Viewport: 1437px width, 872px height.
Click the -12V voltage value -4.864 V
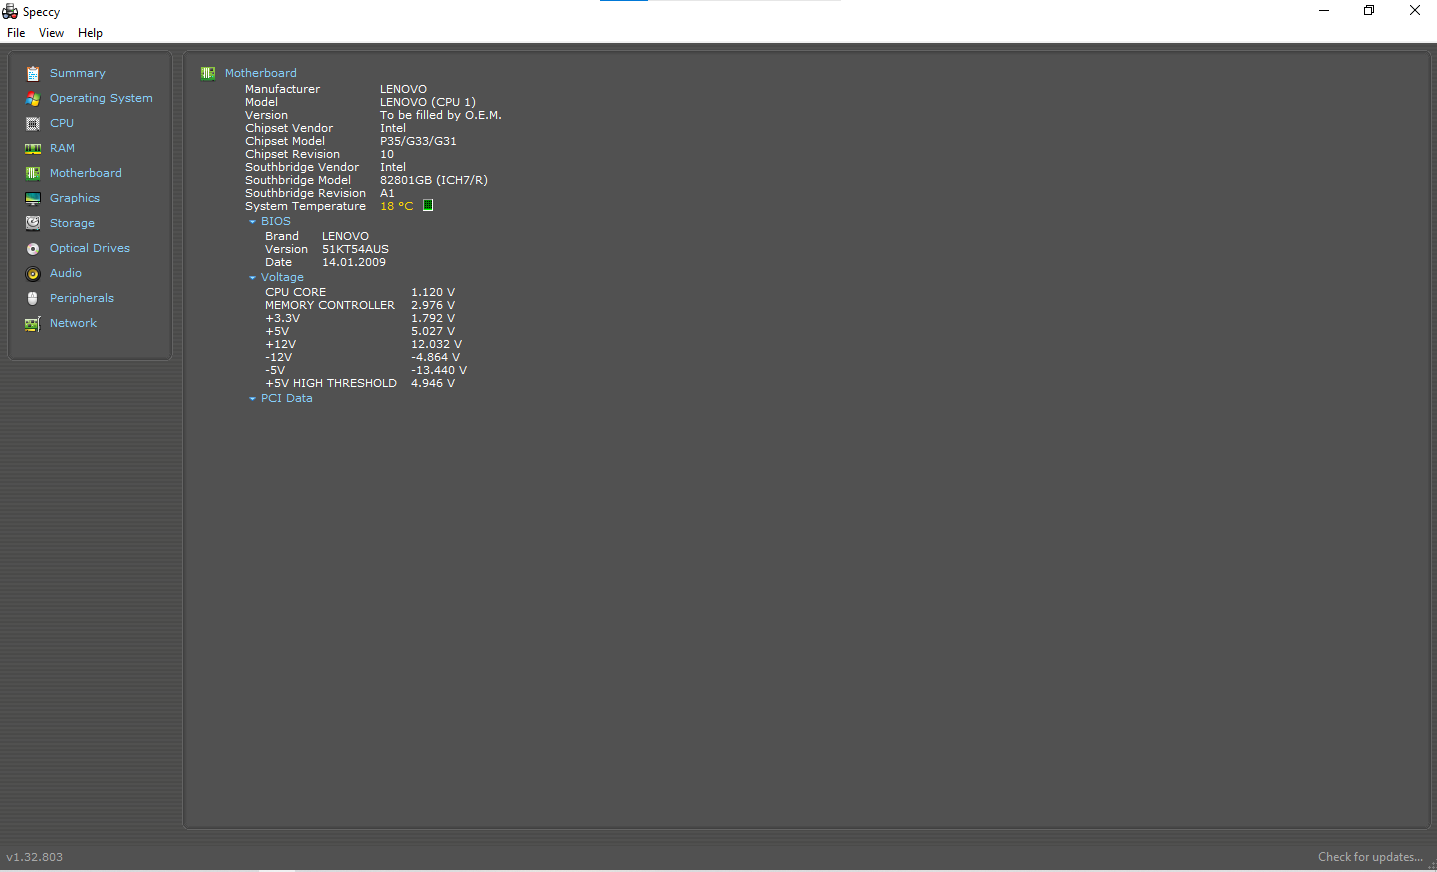[436, 357]
